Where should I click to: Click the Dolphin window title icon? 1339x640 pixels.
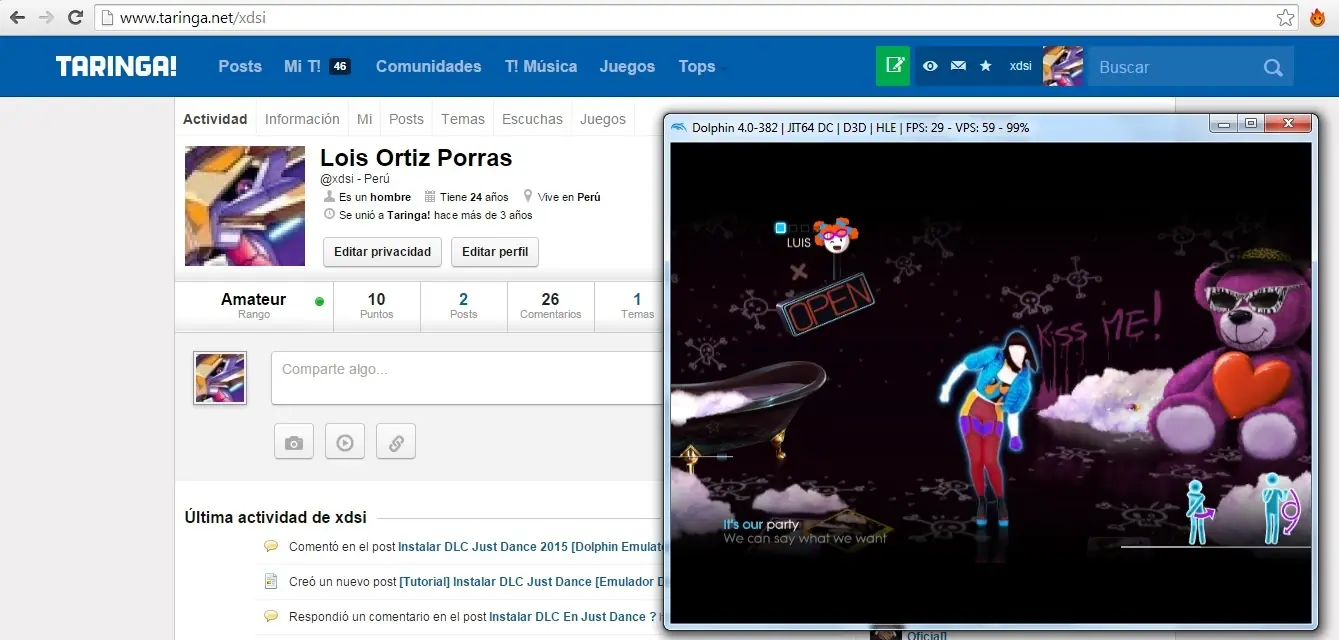point(679,127)
